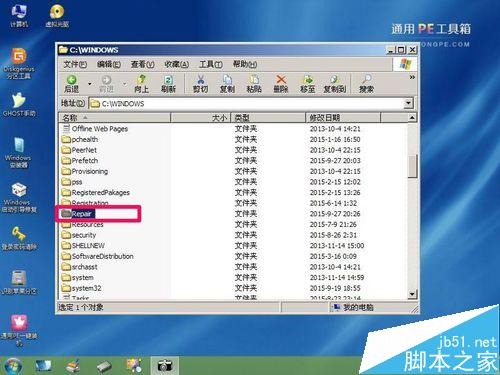Select the pchealth folder
The height and width of the screenshot is (375, 500).
coord(80,139)
